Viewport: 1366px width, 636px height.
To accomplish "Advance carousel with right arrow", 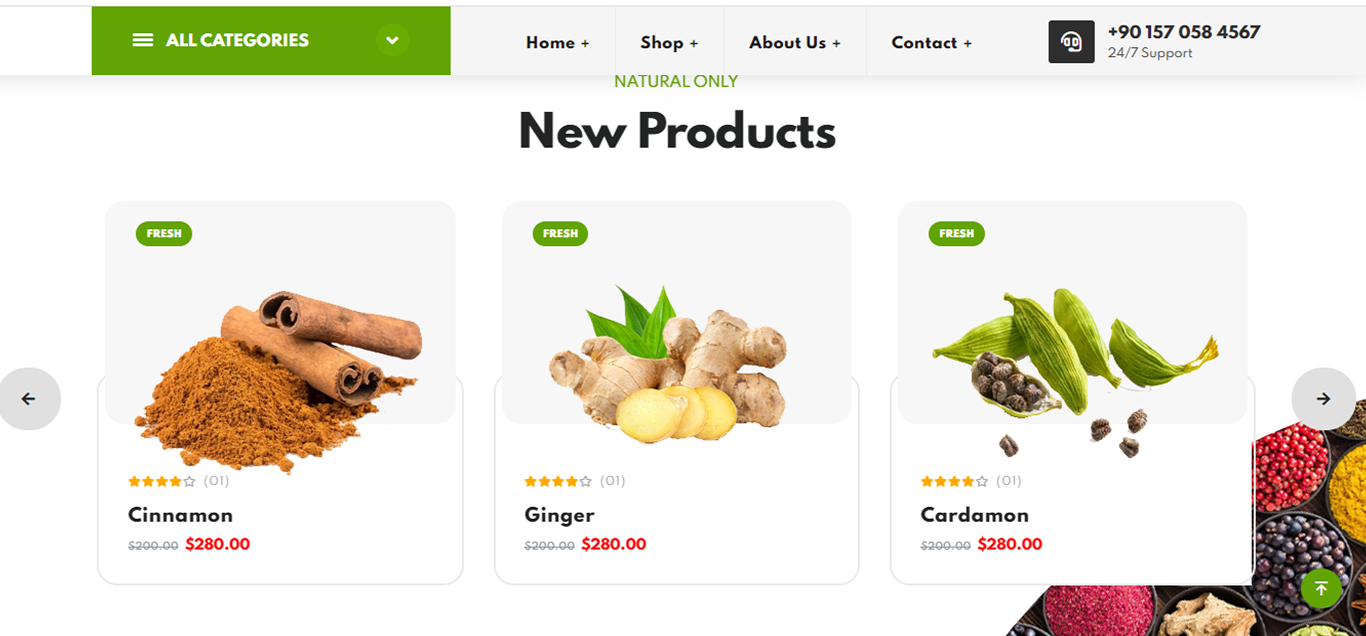I will tap(1323, 399).
